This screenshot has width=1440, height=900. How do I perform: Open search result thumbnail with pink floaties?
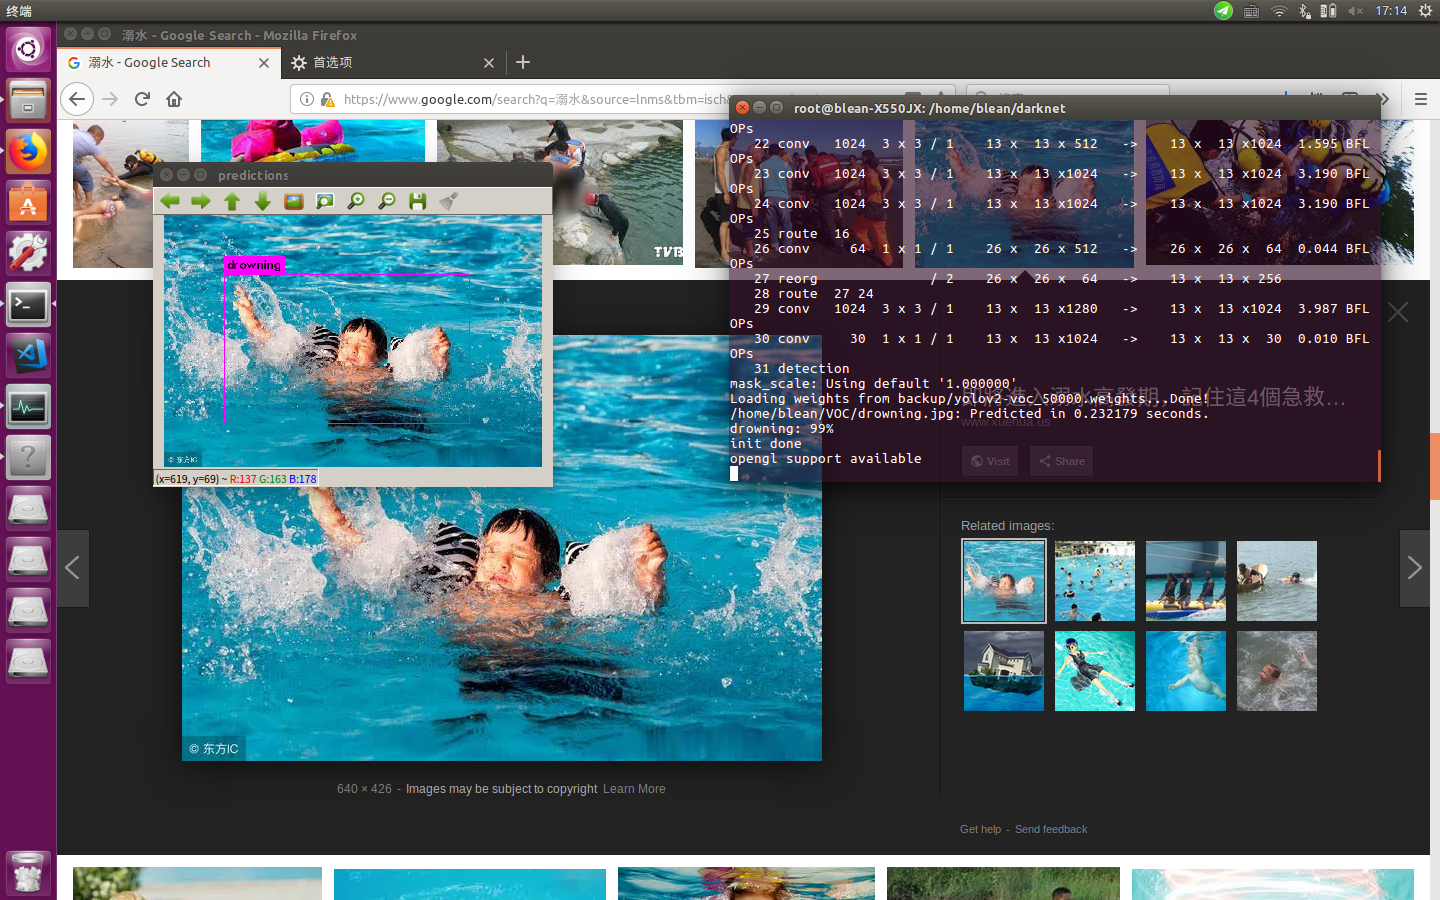(313, 141)
